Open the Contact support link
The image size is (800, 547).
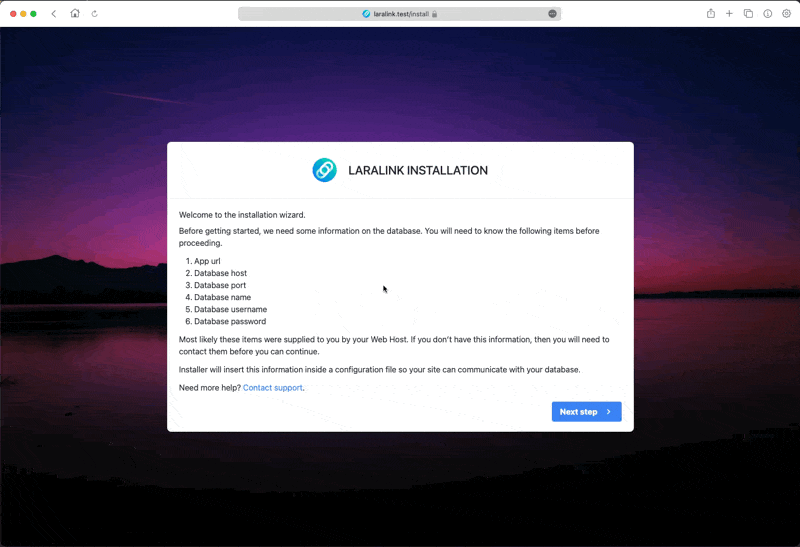pyautogui.click(x=272, y=387)
